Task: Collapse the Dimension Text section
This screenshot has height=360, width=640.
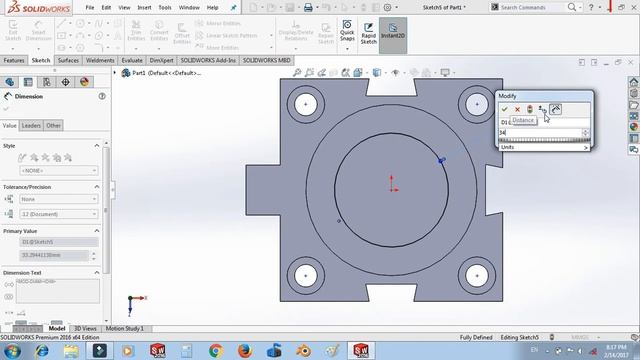Action: (97, 273)
